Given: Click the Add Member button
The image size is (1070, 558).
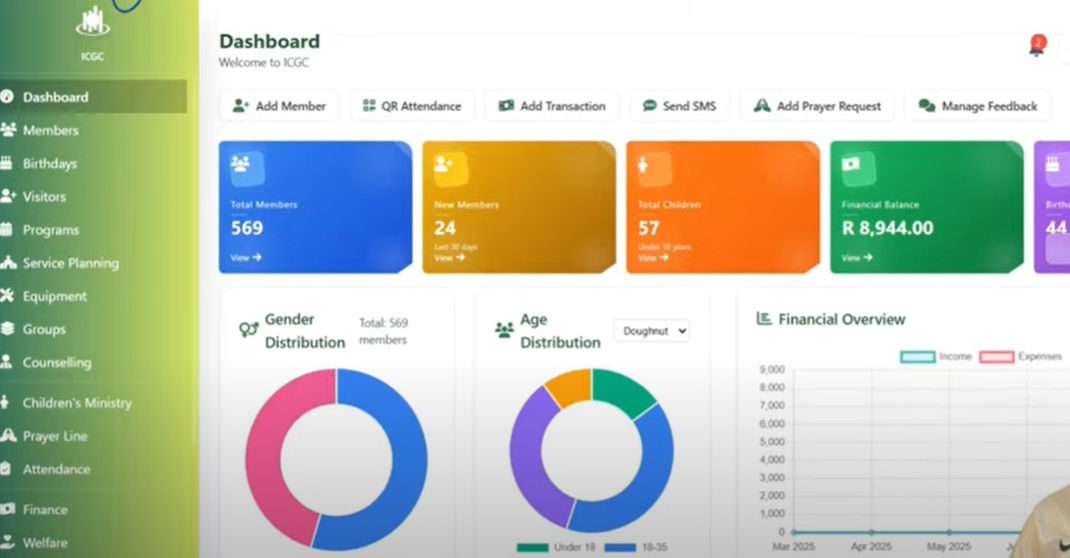Looking at the screenshot, I should [x=279, y=106].
